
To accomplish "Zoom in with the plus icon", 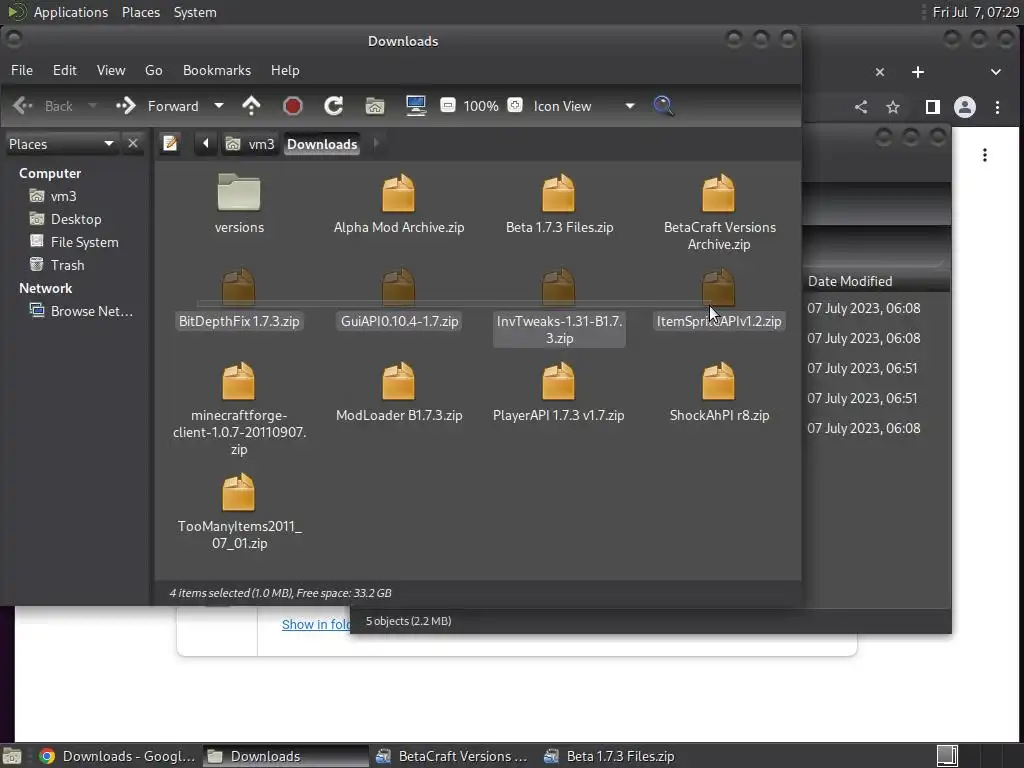I will click(515, 105).
